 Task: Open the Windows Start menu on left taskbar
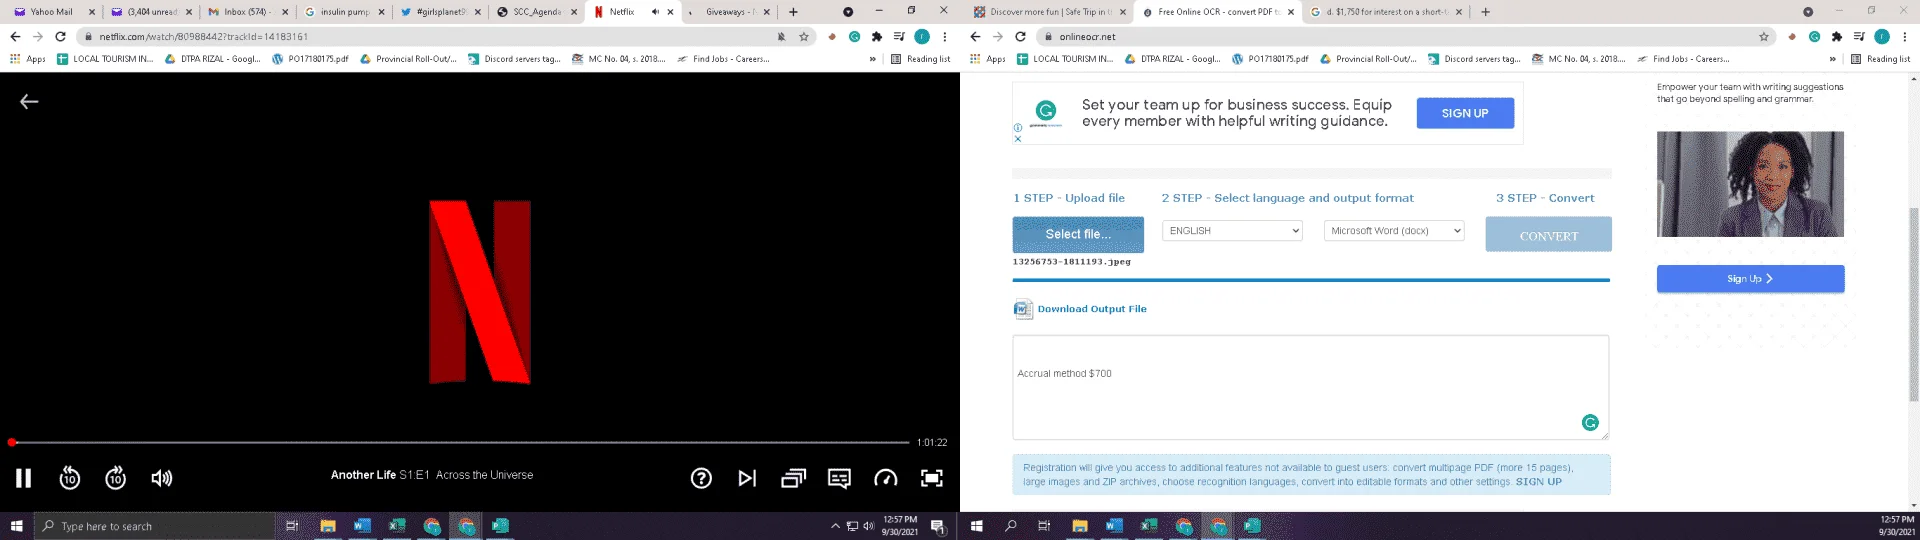pos(17,526)
